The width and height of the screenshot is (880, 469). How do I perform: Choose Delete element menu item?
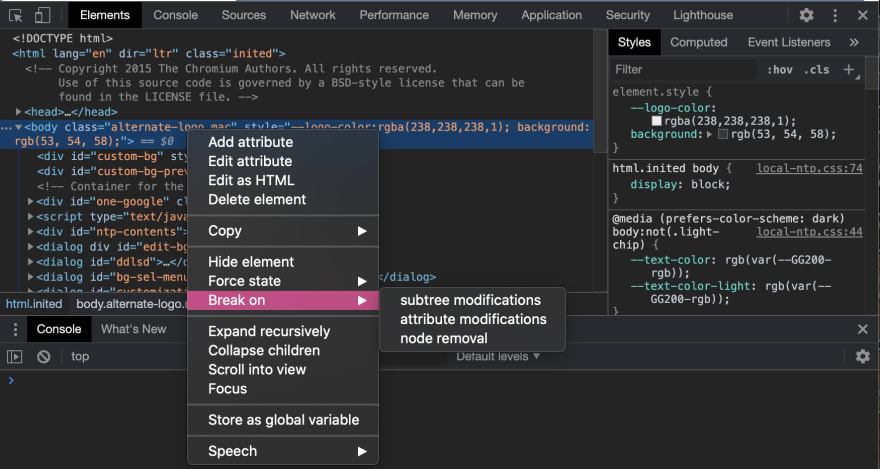click(x=283, y=199)
